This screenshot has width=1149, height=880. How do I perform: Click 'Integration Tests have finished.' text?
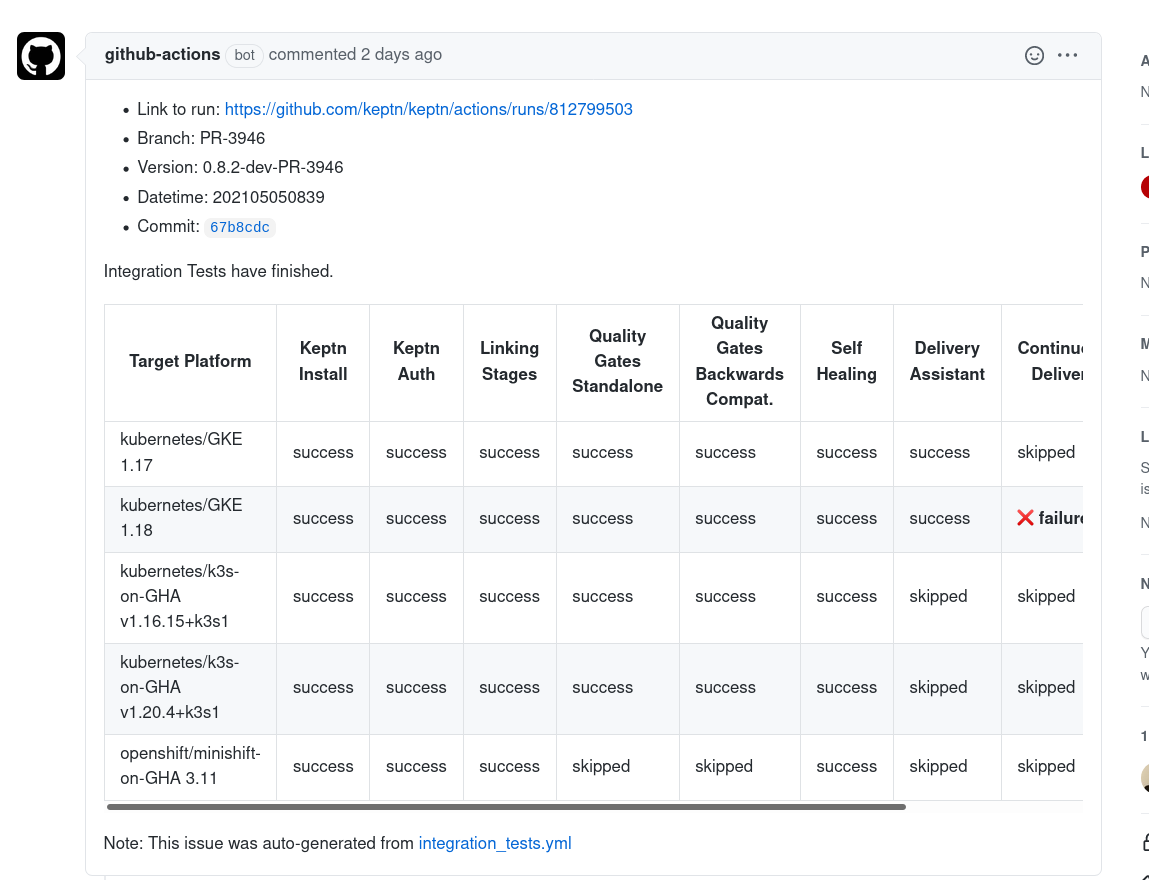[x=218, y=271]
